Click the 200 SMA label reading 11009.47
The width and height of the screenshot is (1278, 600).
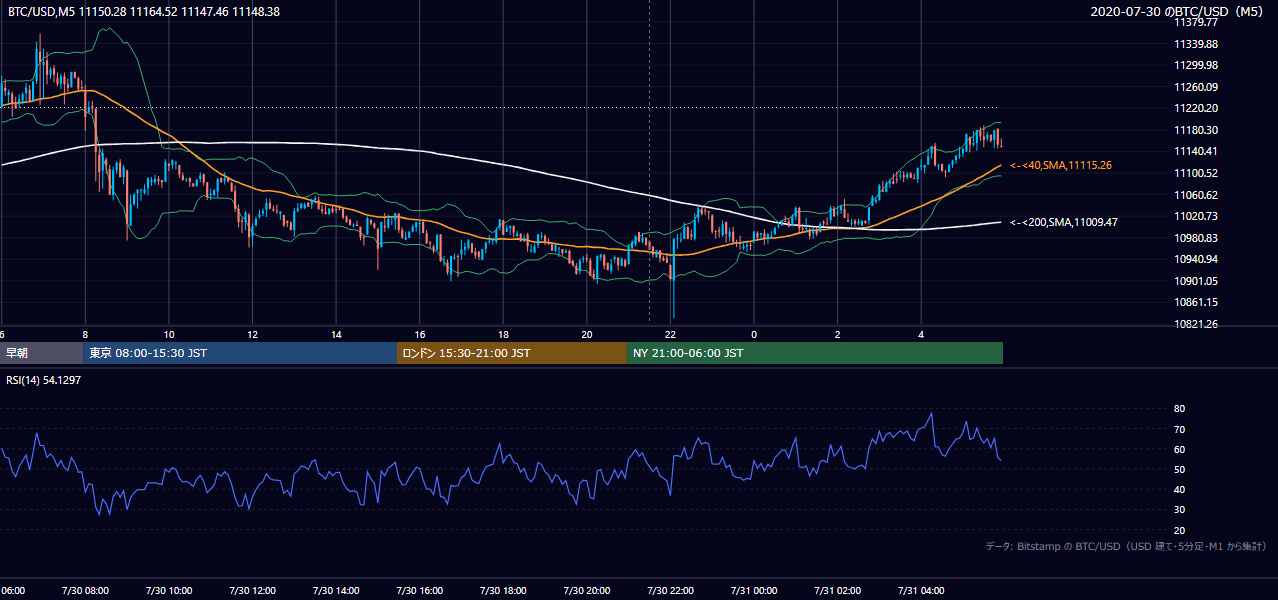pos(1065,222)
